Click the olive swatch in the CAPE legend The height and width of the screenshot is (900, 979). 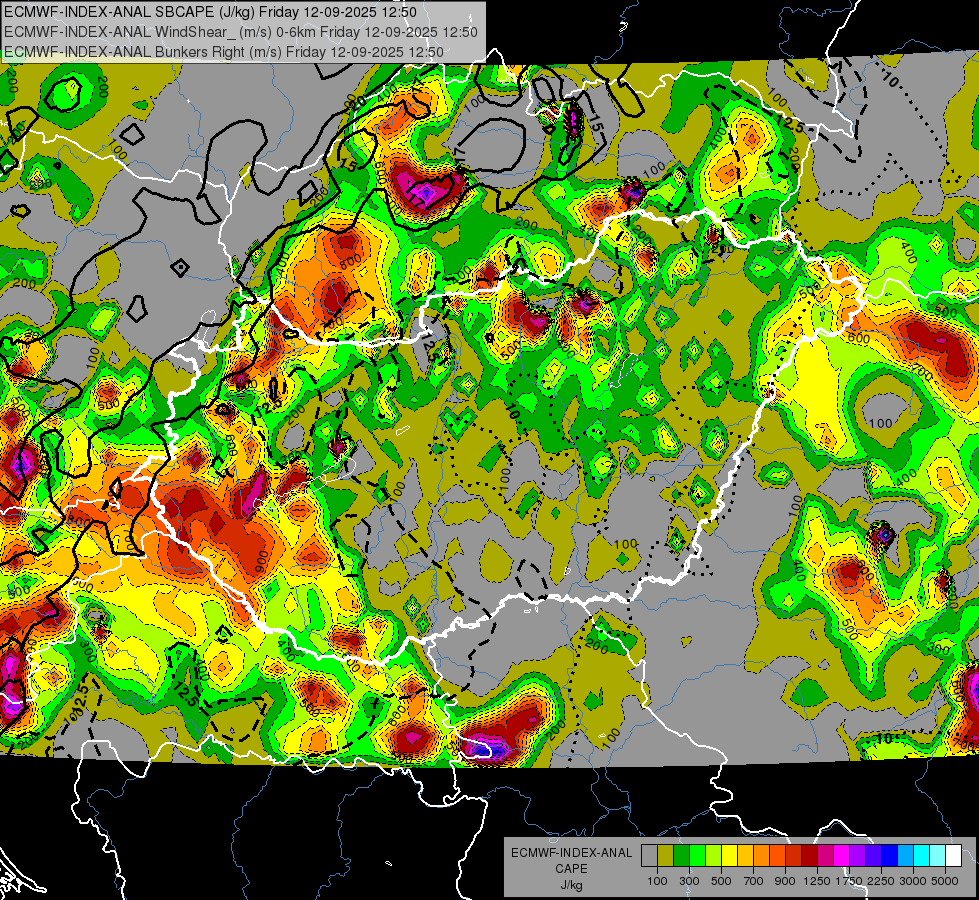click(666, 855)
